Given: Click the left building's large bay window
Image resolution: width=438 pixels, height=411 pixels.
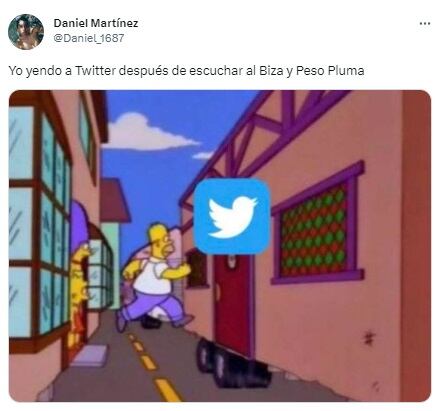Looking at the screenshot, I should (39, 227).
